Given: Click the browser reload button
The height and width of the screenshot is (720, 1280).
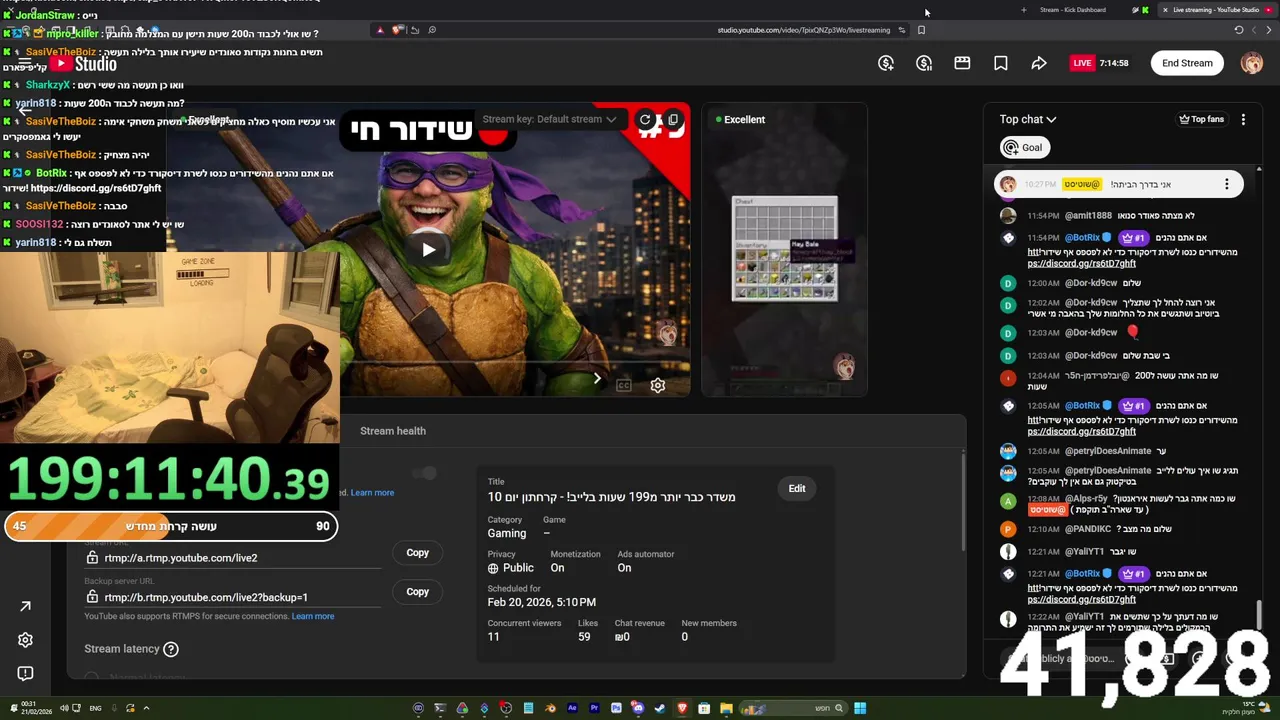Looking at the screenshot, I should (x=1238, y=30).
